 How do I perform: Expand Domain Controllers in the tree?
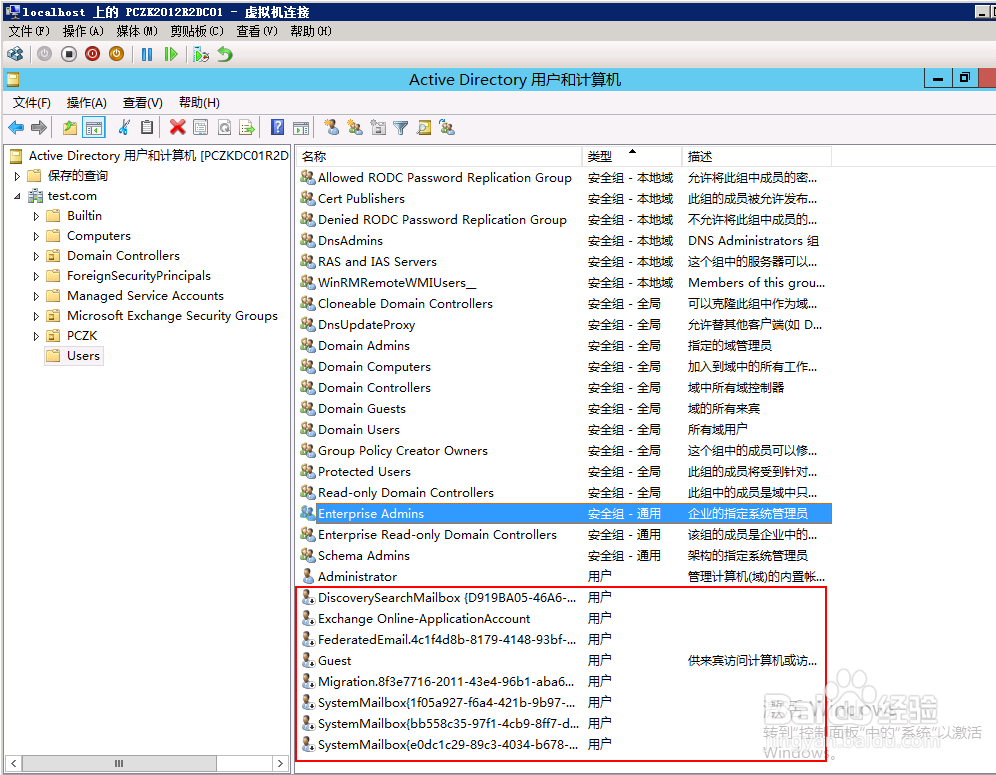tap(36, 256)
